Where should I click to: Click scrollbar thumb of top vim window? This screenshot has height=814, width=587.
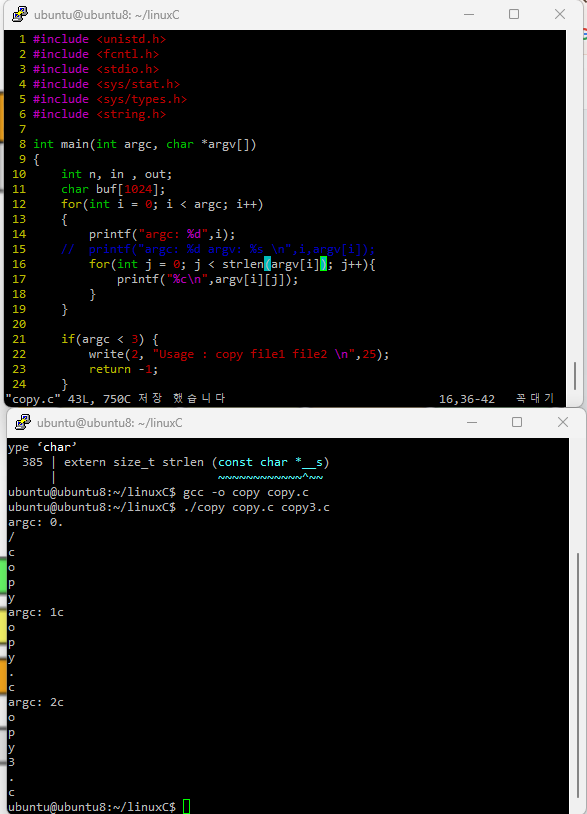pos(575,375)
